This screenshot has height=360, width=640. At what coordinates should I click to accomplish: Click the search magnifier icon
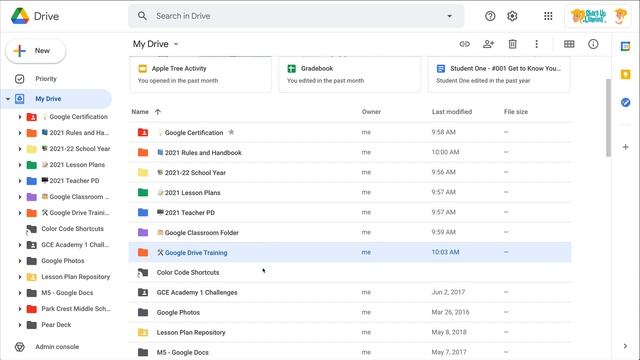142,16
